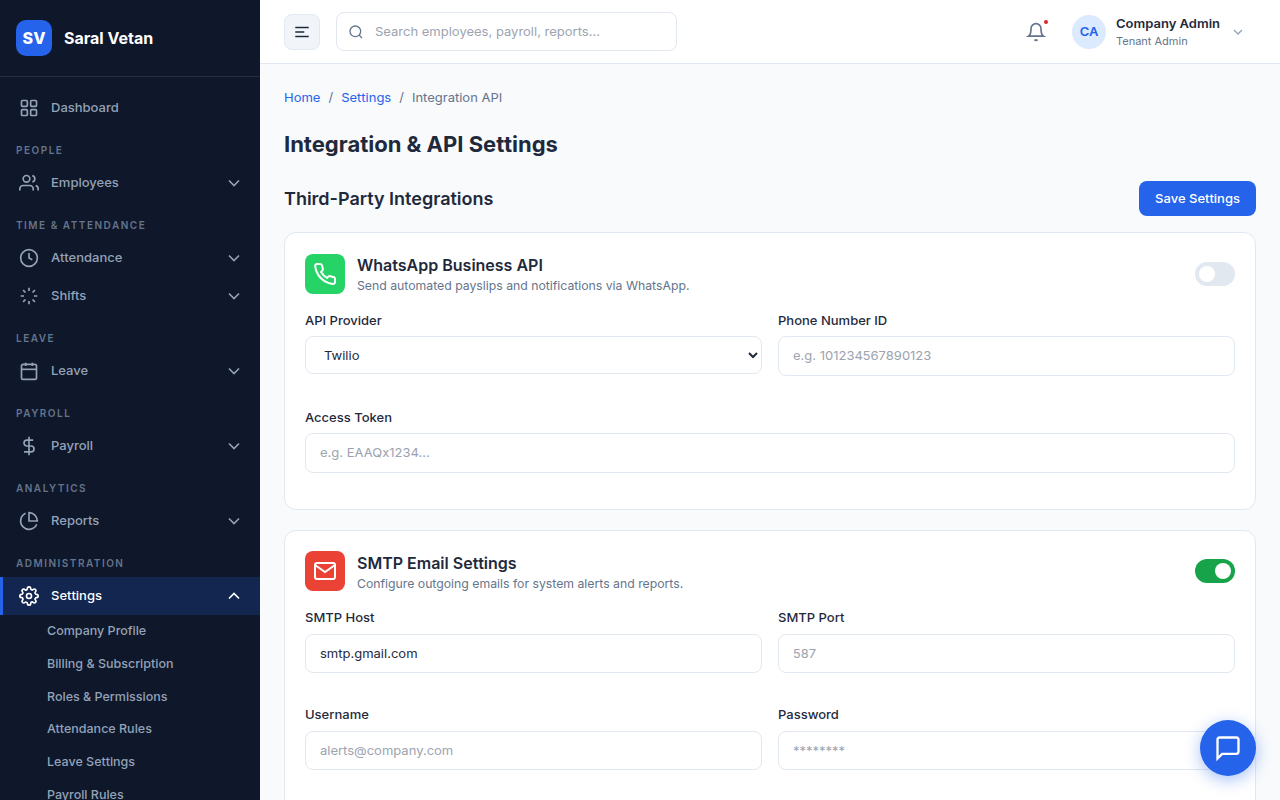Open Payroll Rules page
Screen dimensions: 1280x800
(x=85, y=794)
